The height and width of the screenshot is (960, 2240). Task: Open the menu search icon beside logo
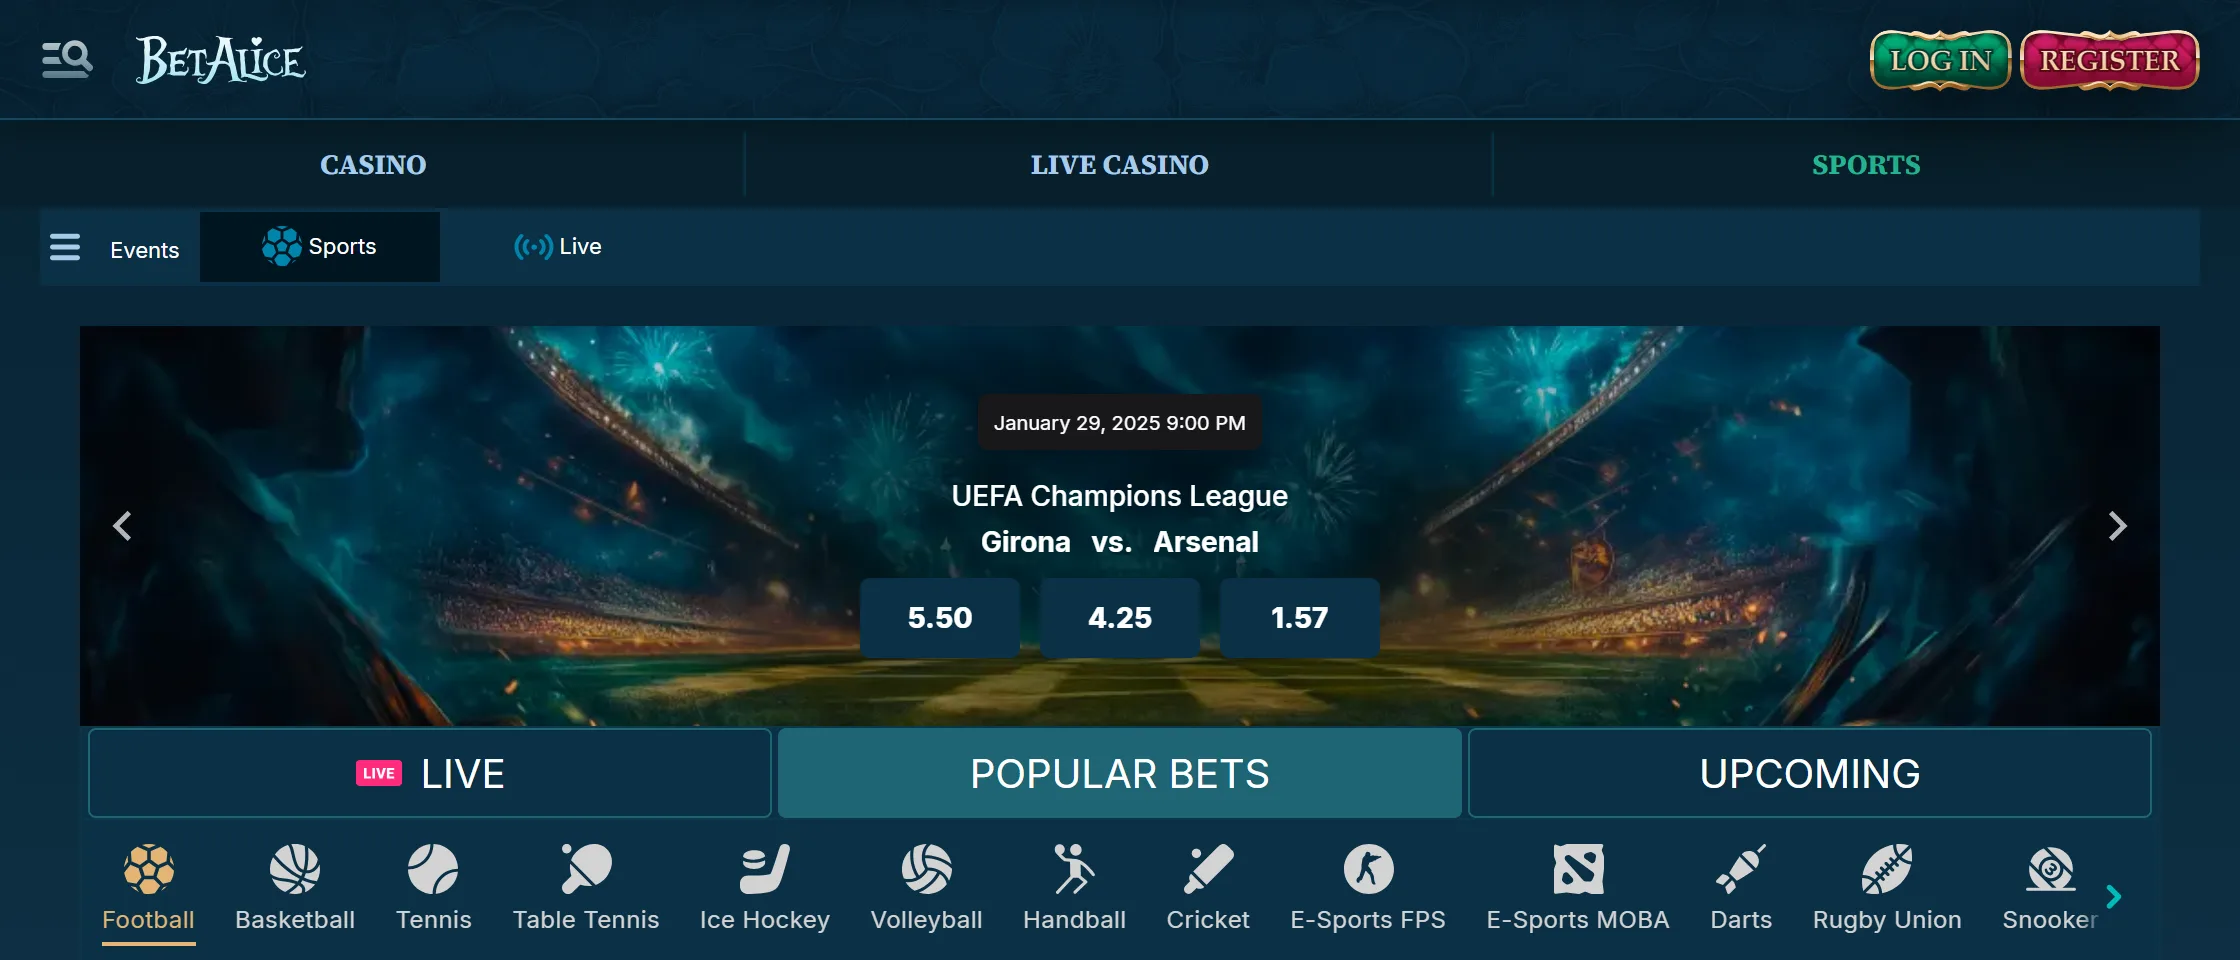(67, 60)
